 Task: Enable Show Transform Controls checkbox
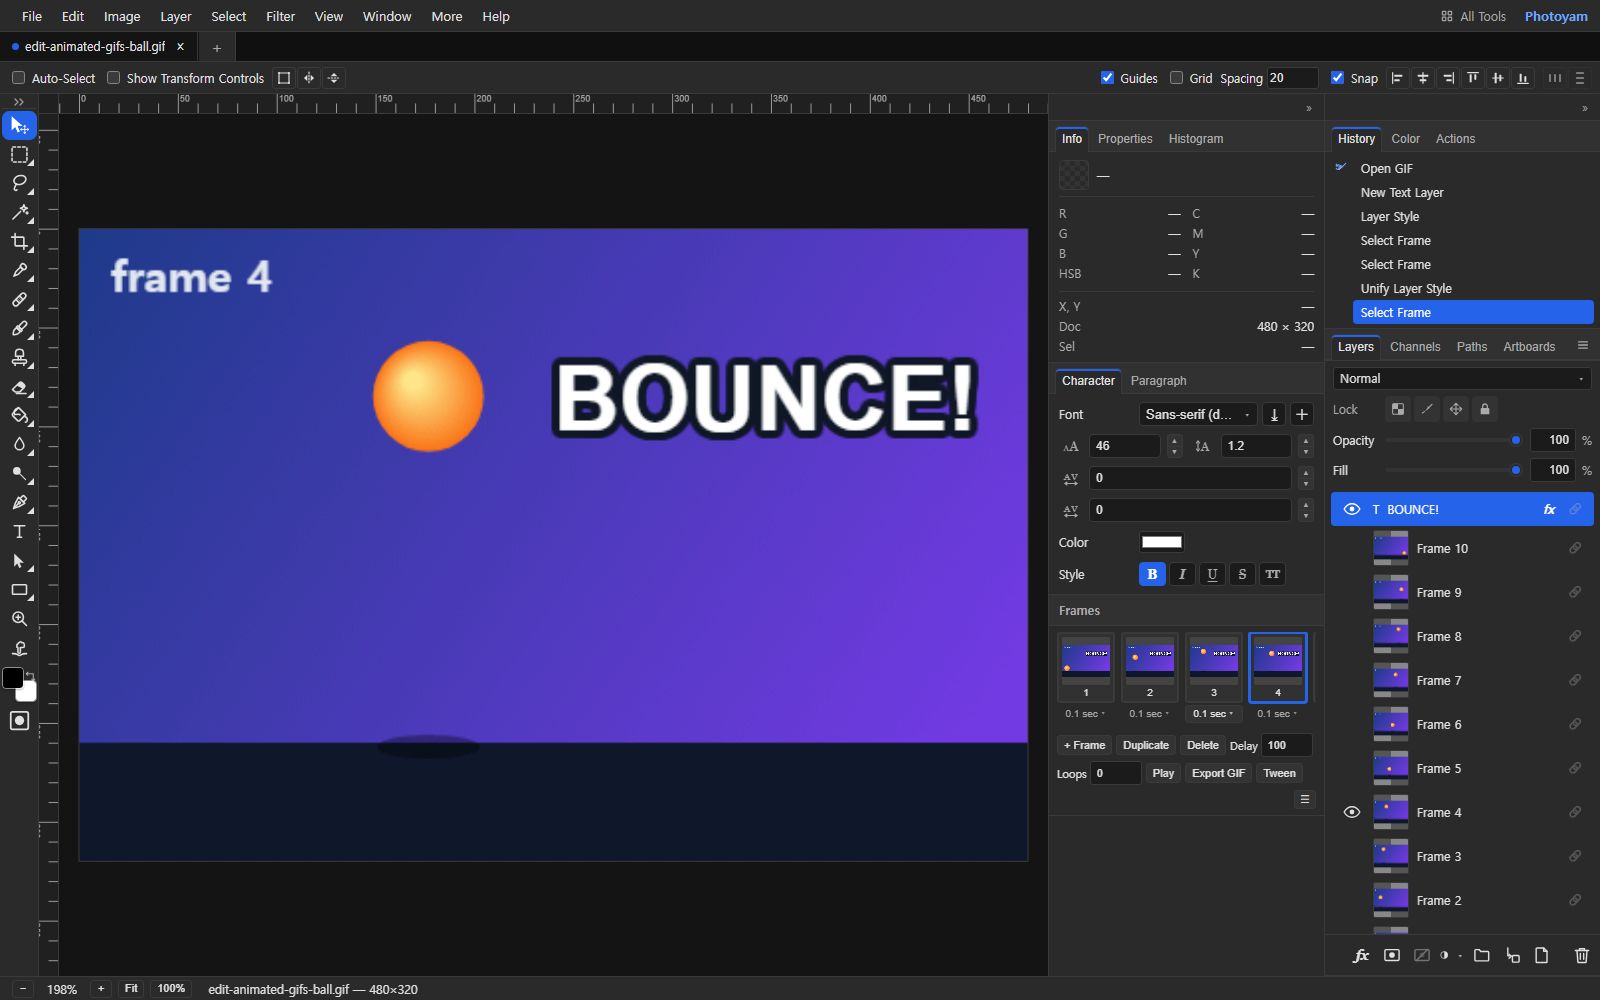click(x=113, y=78)
